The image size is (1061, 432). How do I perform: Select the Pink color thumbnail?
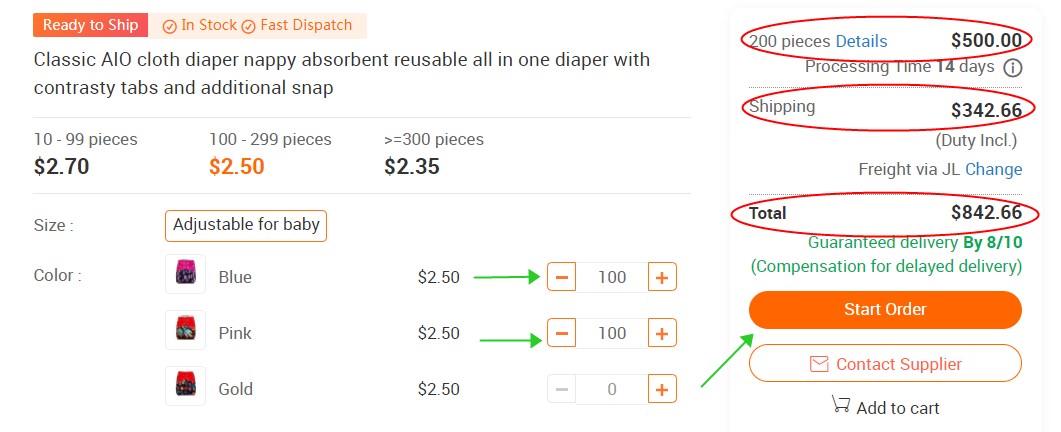pyautogui.click(x=185, y=331)
